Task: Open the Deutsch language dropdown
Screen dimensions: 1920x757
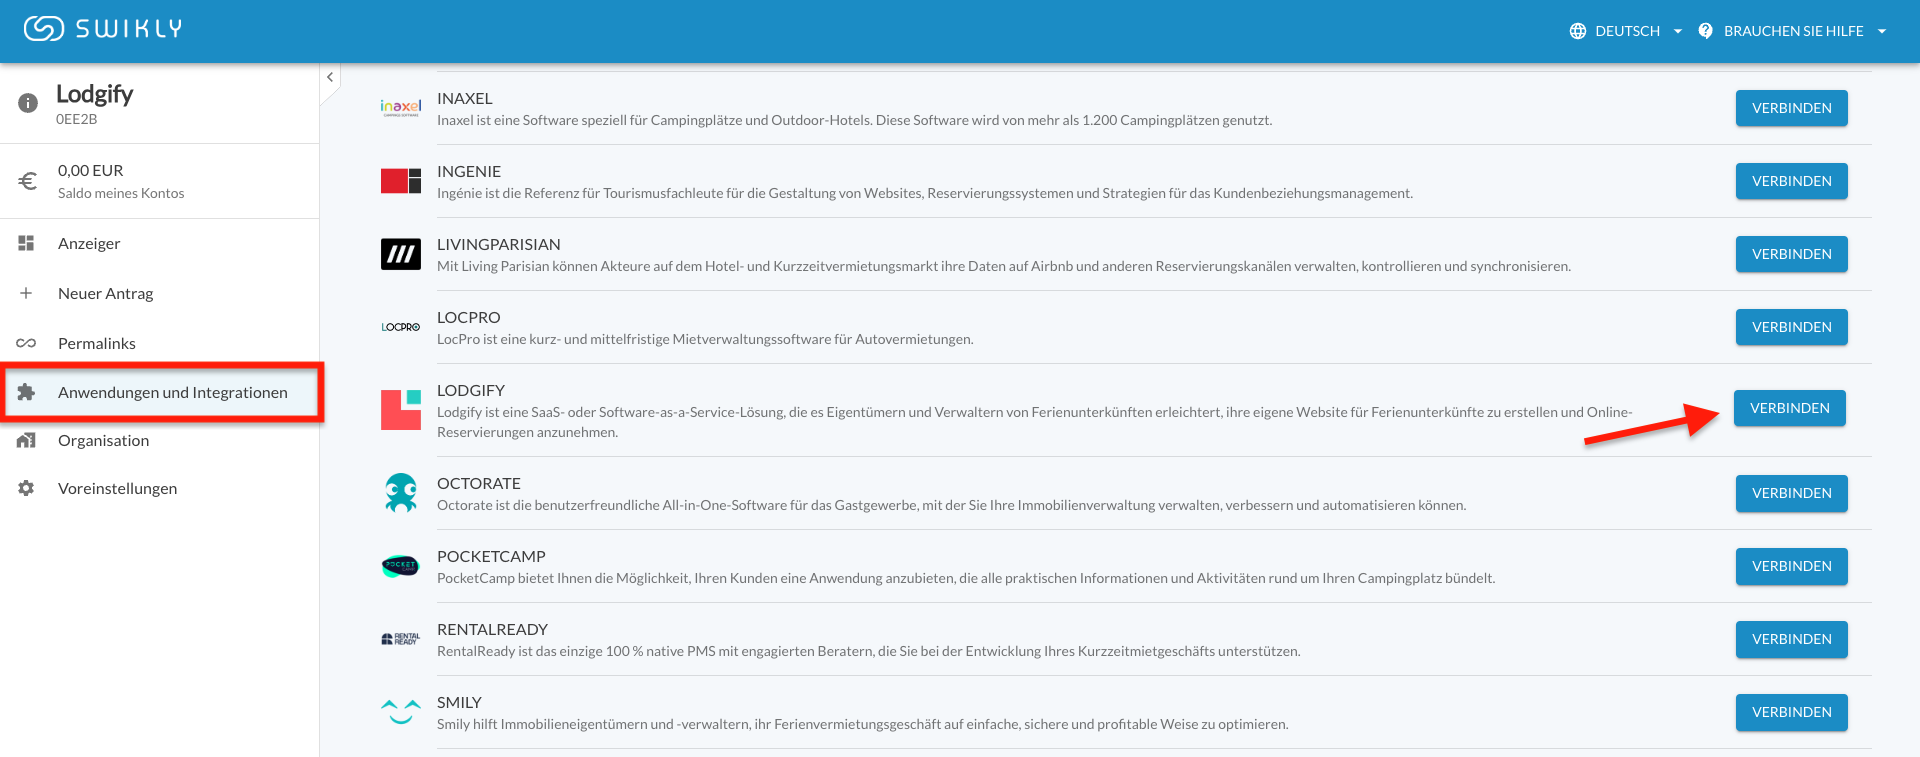Action: coord(1638,31)
